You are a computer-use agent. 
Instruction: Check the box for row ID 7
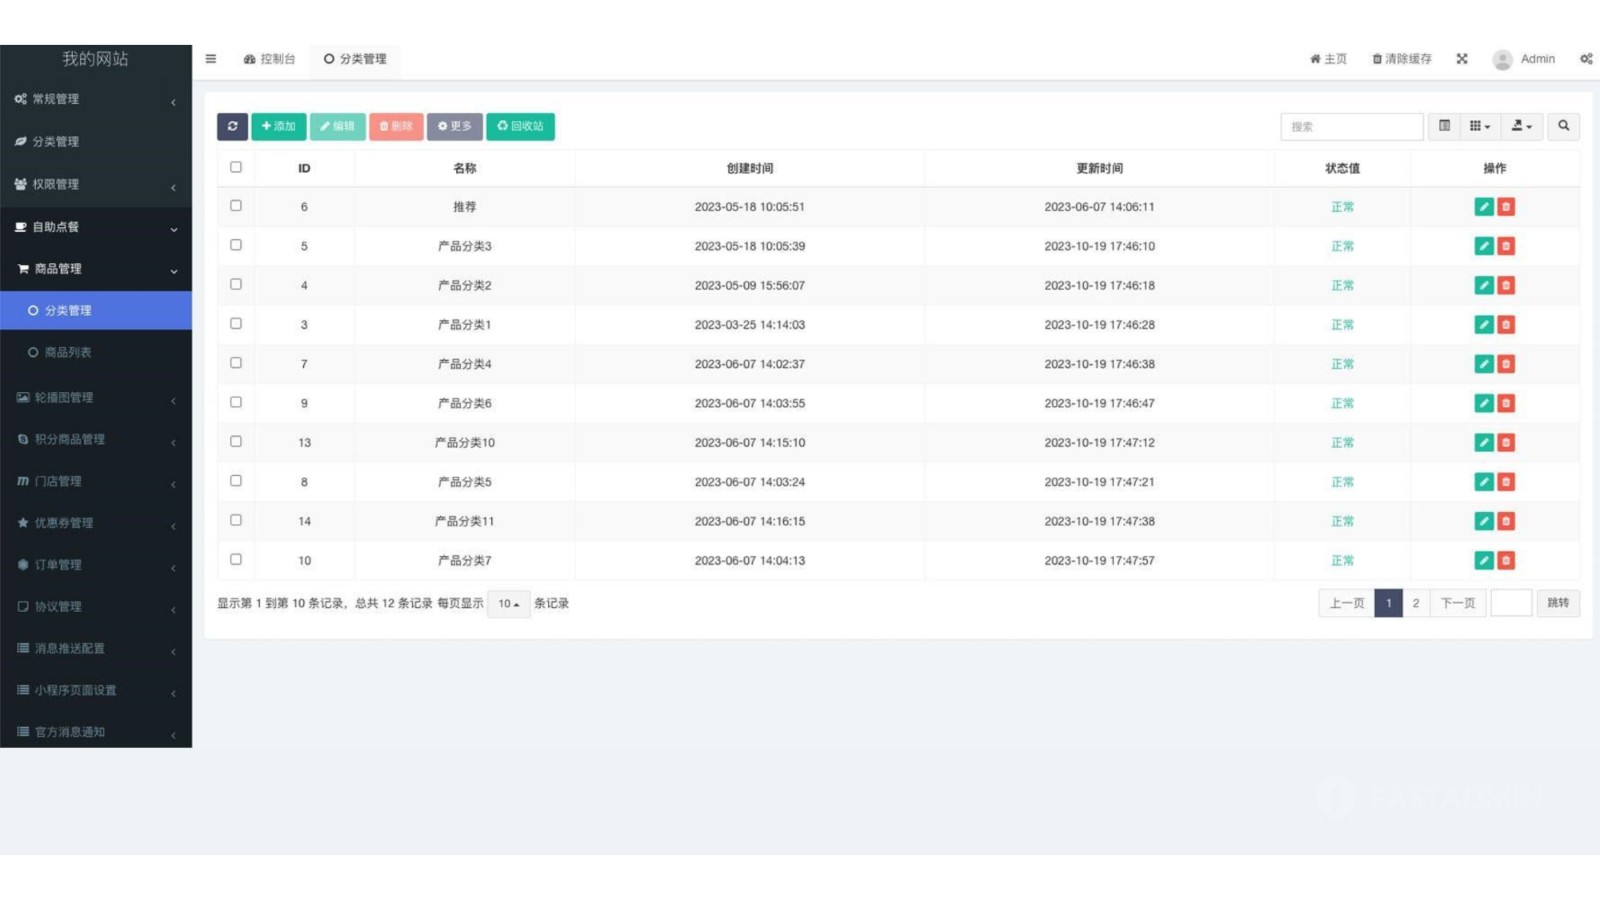coord(236,362)
